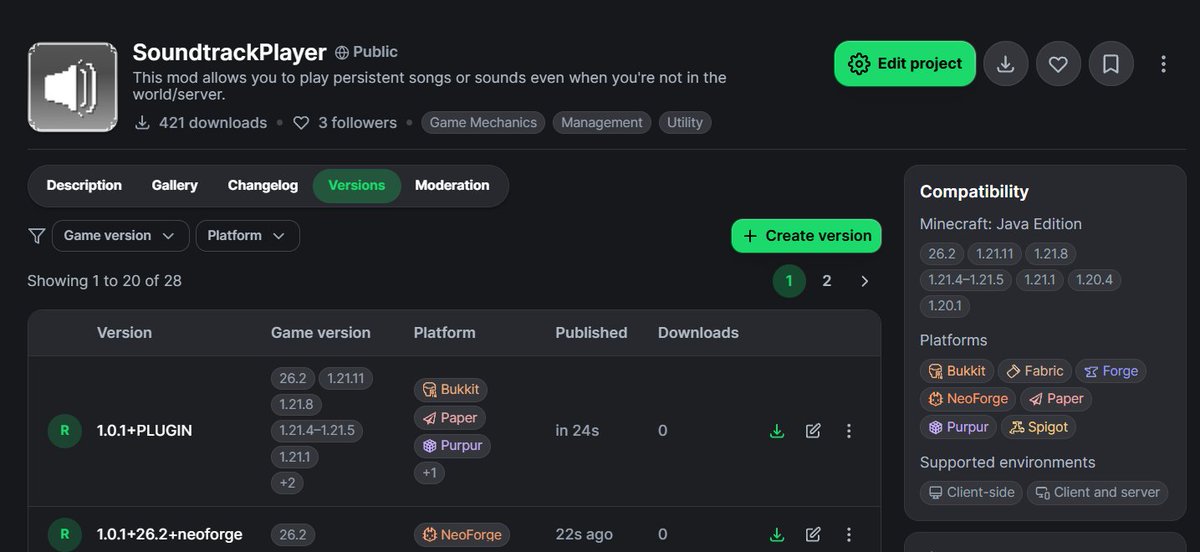Click the Utility category tag
1200x552 pixels.
tap(685, 122)
